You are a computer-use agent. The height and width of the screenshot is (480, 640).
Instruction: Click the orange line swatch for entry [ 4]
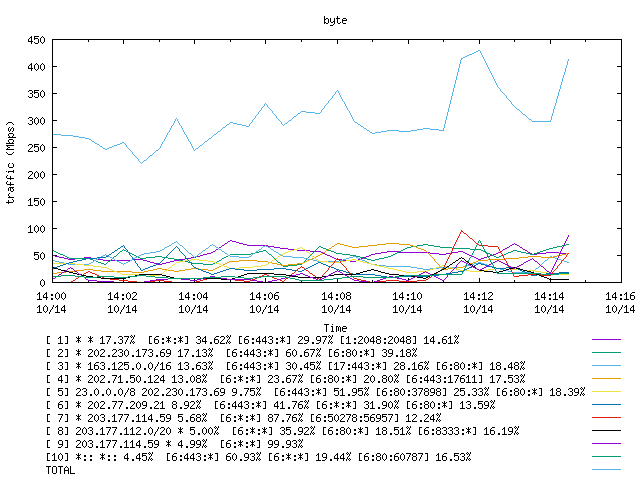[x=606, y=379]
